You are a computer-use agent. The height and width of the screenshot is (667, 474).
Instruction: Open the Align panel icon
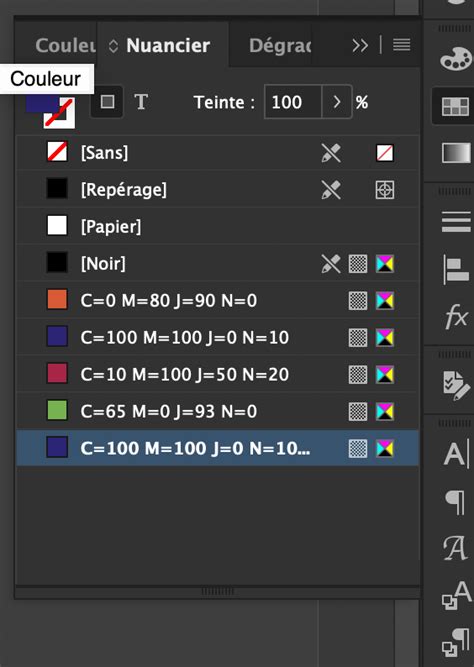[x=456, y=269]
